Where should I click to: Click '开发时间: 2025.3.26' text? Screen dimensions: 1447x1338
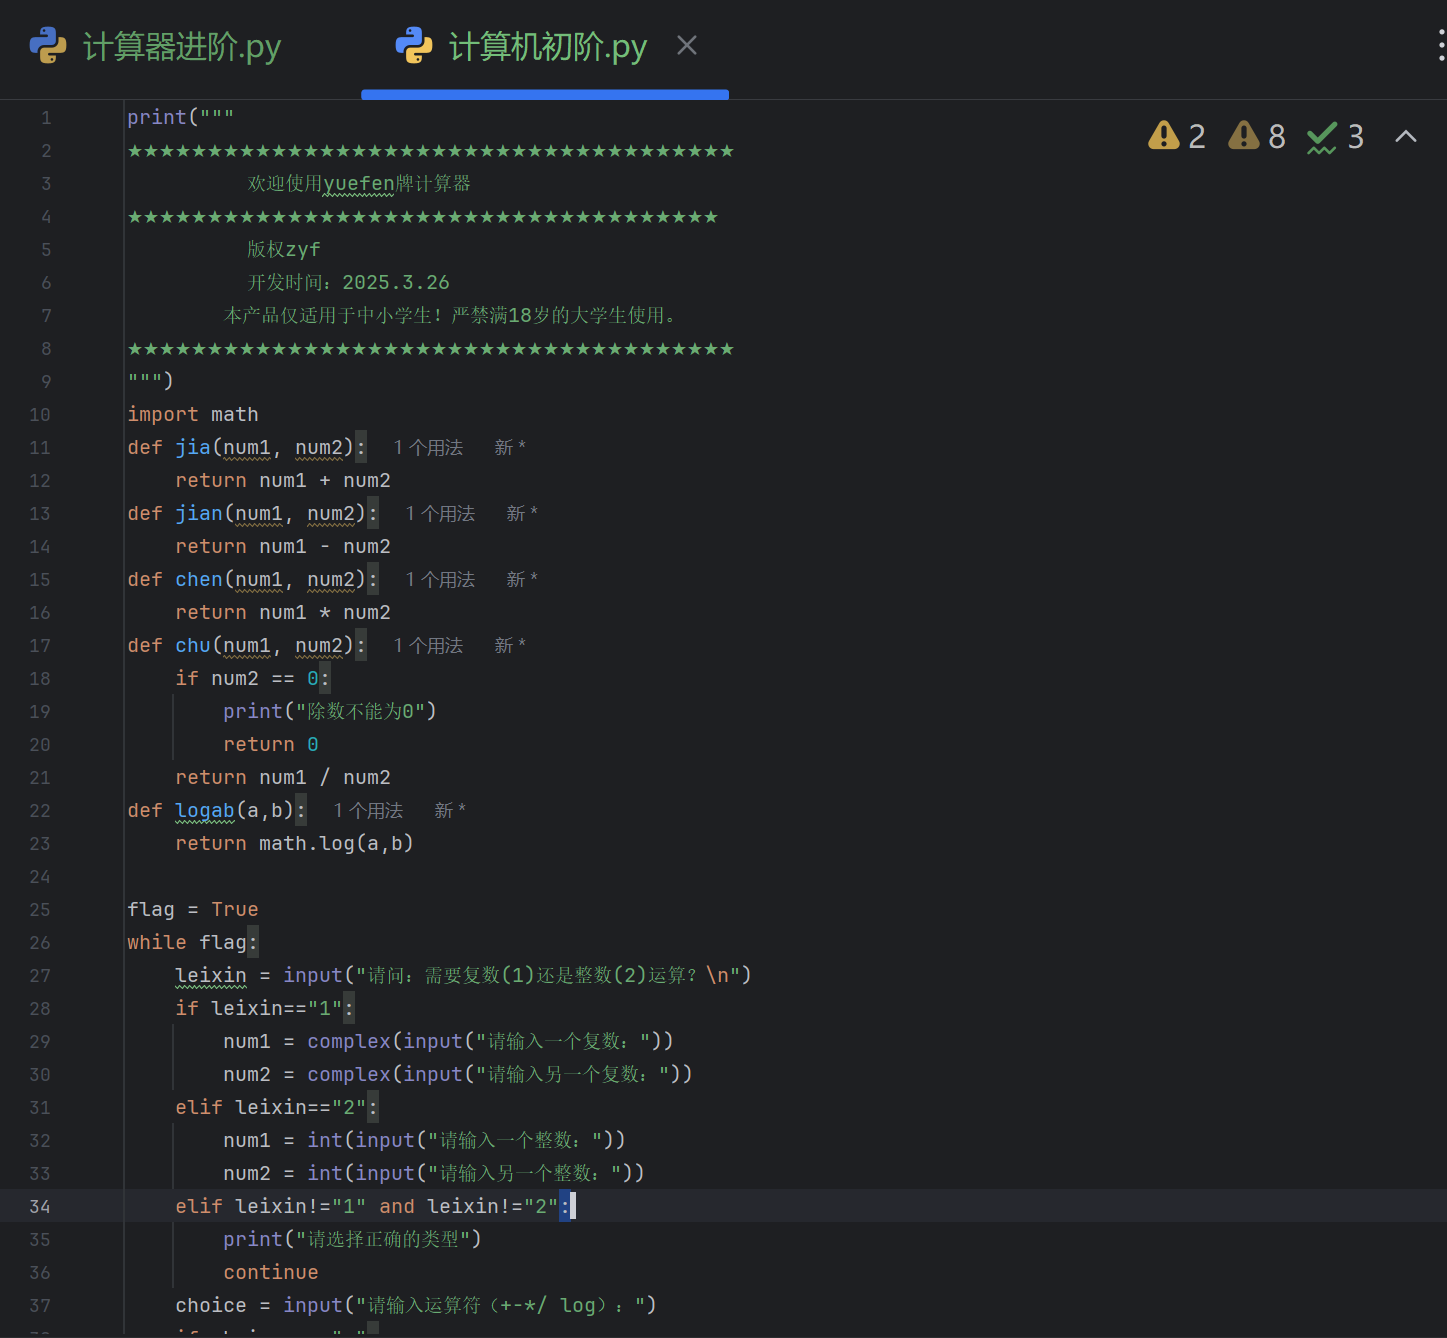tap(348, 282)
